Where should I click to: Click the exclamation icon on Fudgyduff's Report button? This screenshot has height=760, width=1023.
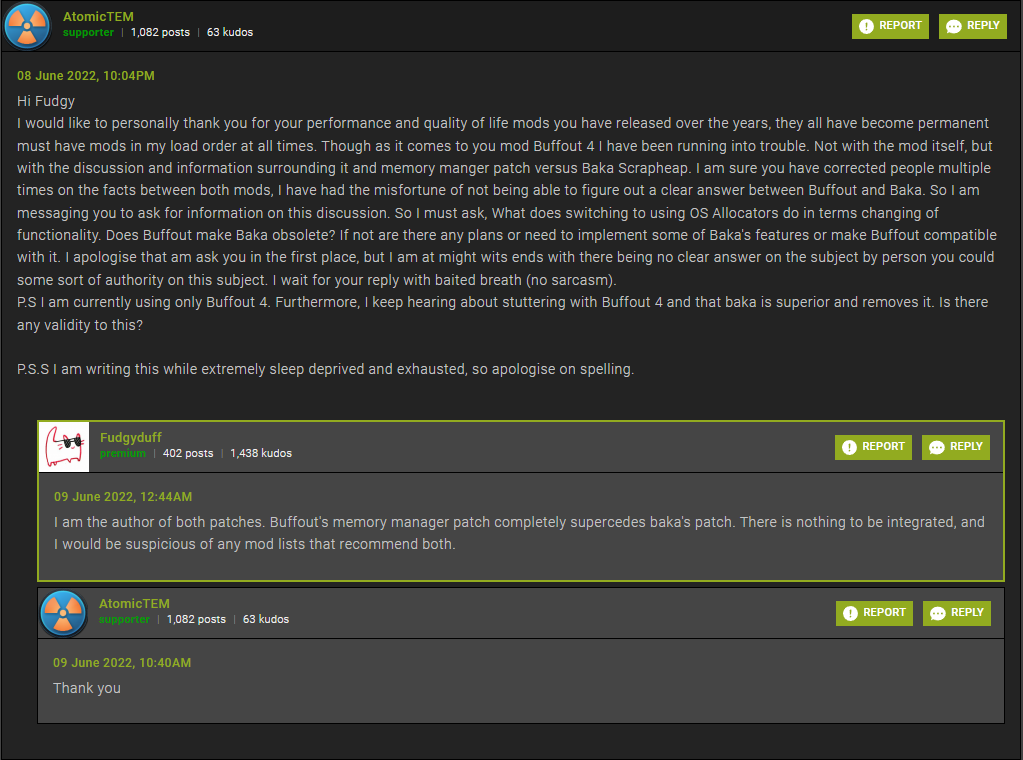[849, 447]
